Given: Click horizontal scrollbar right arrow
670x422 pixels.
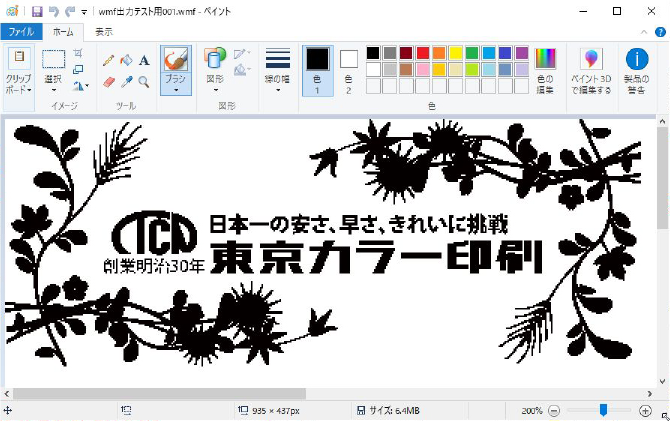Looking at the screenshot, I should (650, 393).
